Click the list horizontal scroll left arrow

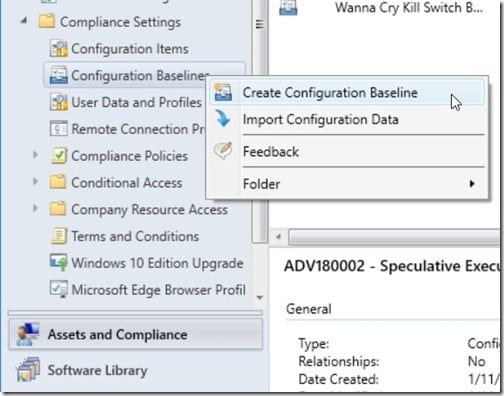[278, 237]
